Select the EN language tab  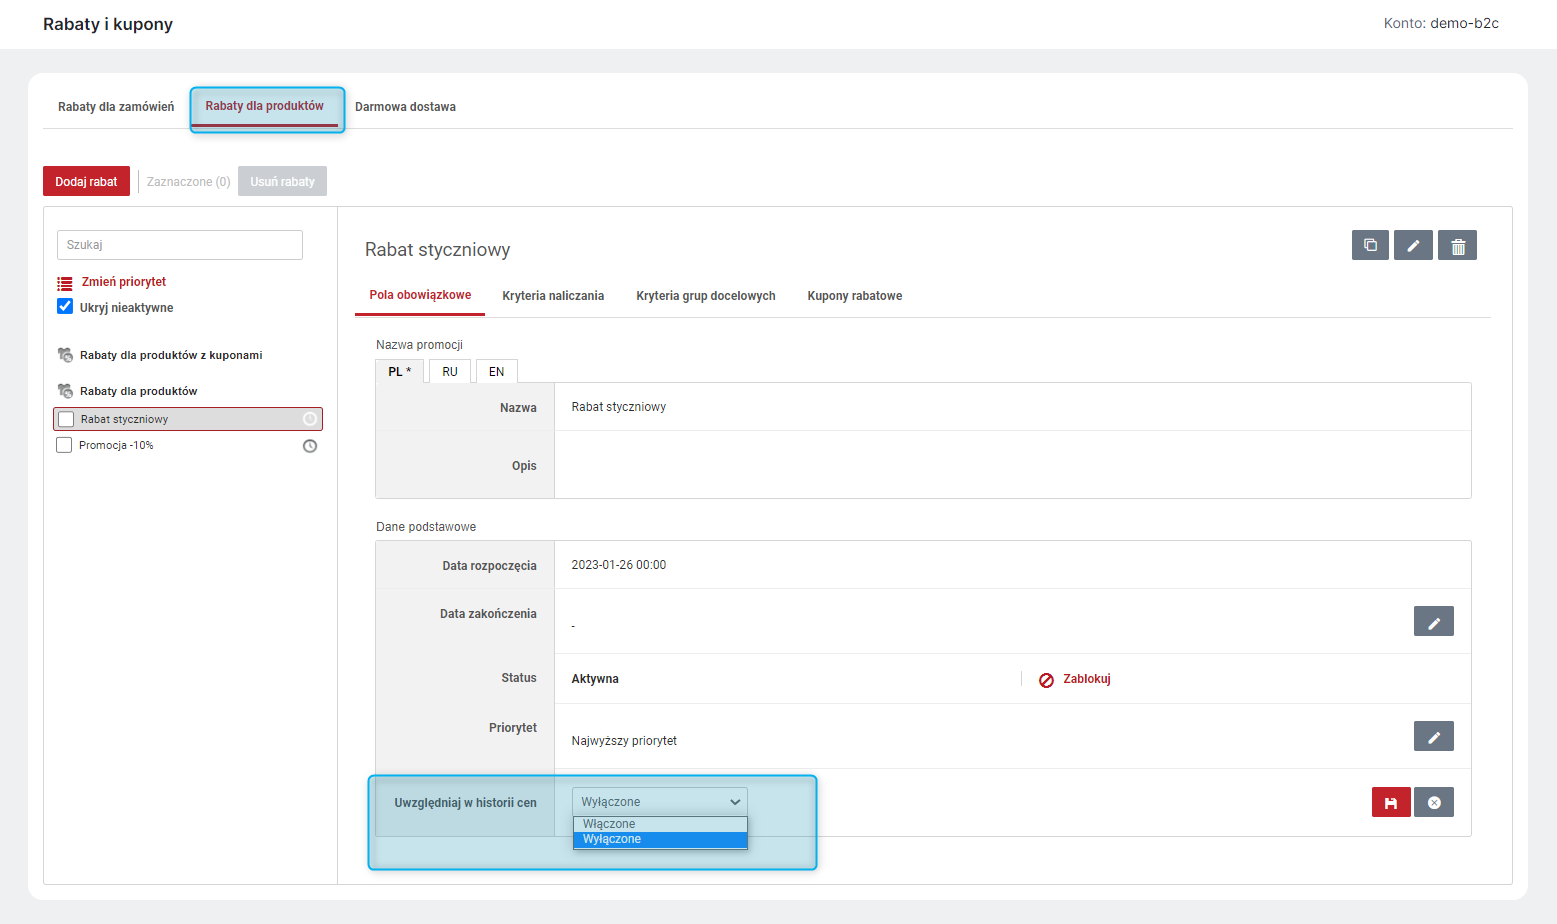497,371
